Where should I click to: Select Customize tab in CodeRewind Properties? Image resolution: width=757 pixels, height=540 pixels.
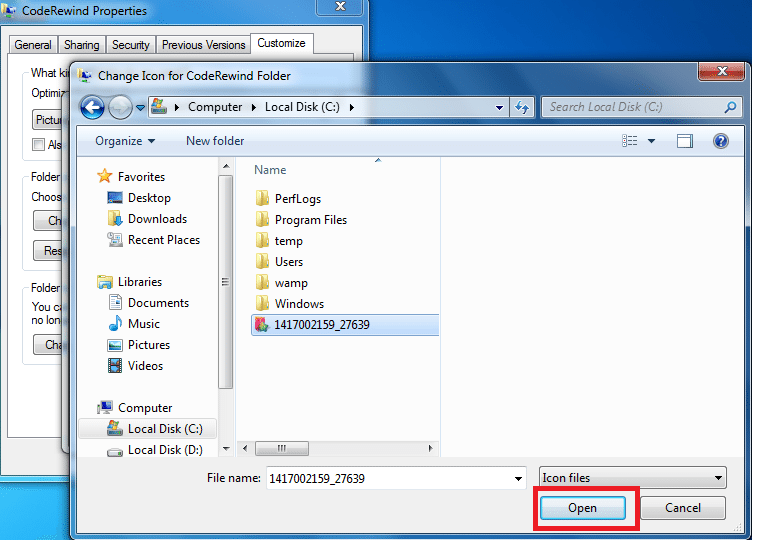click(x=281, y=43)
